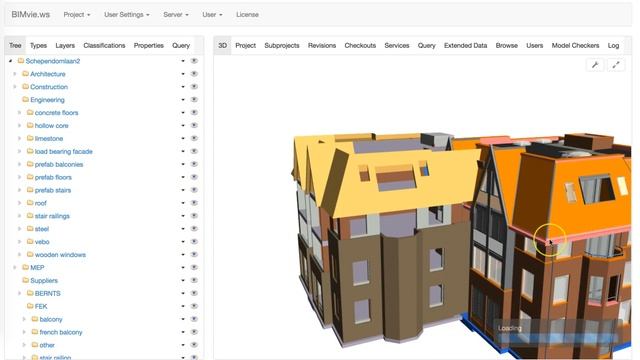
Task: Open the Services tab
Action: tap(397, 45)
